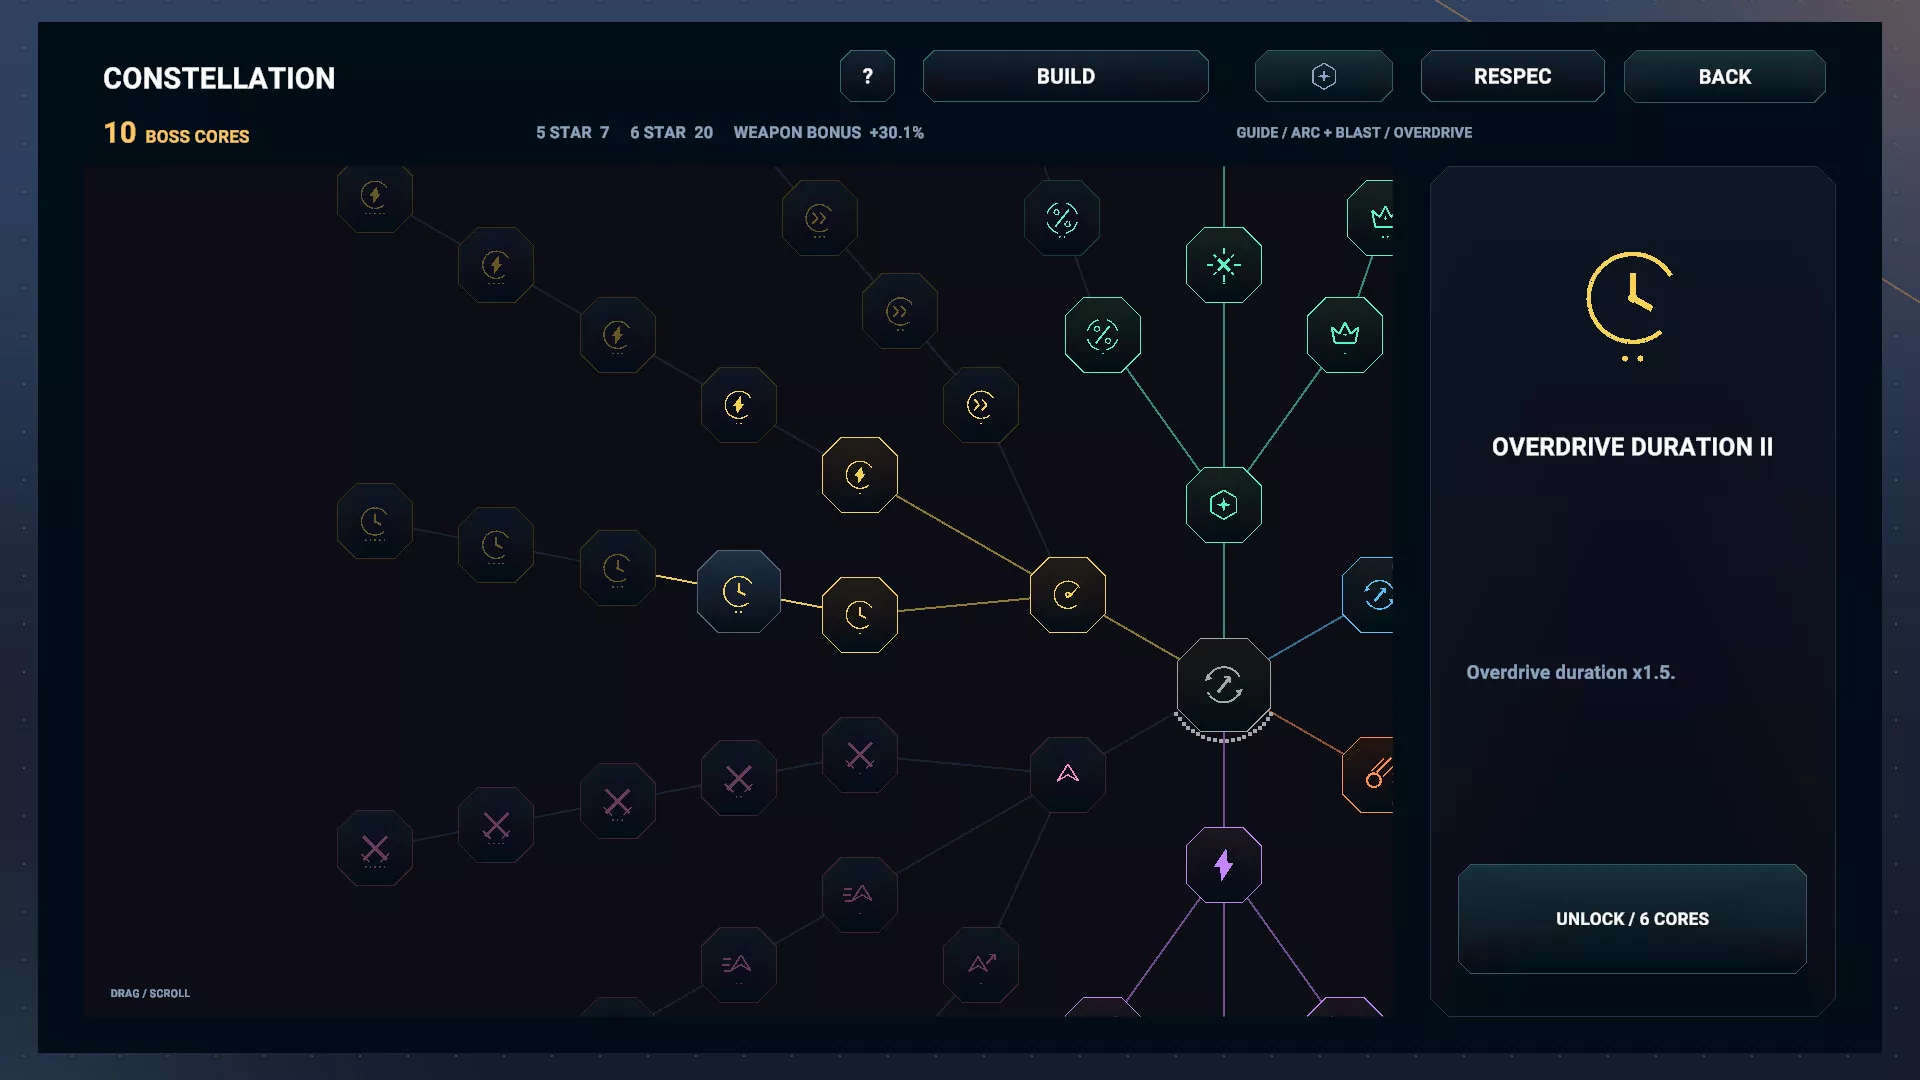
Task: Select the teal starburst node at top
Action: tap(1223, 265)
